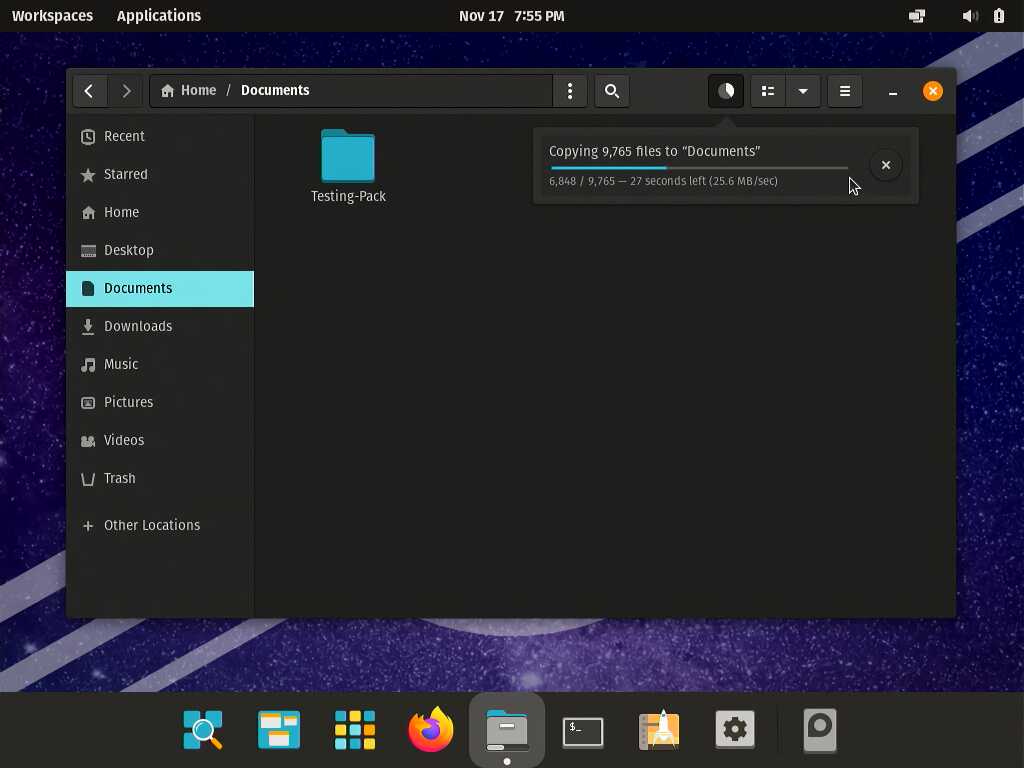Open the Workspaces menu
This screenshot has width=1024, height=768.
coord(52,16)
